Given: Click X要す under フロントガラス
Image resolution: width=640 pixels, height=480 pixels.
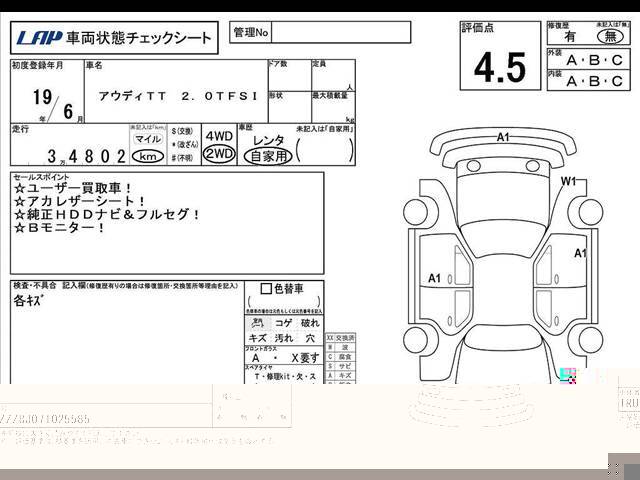Looking at the screenshot, I should pyautogui.click(x=305, y=358).
